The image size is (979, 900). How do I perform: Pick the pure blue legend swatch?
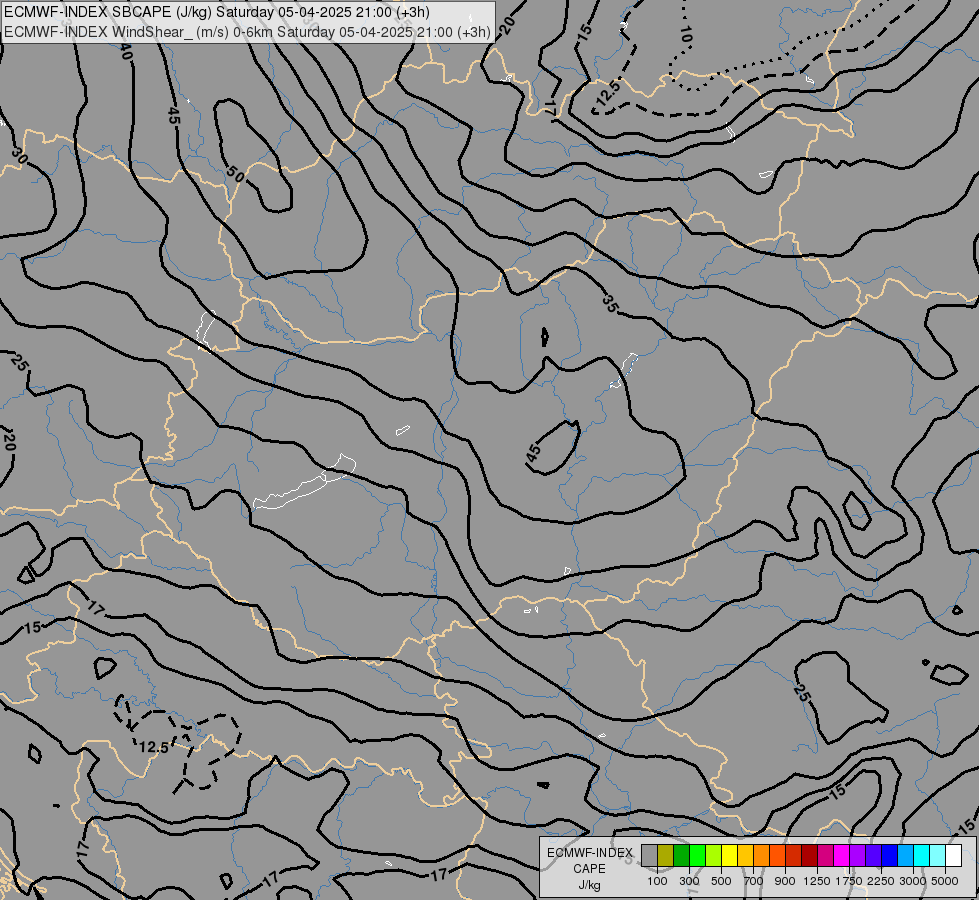889,856
